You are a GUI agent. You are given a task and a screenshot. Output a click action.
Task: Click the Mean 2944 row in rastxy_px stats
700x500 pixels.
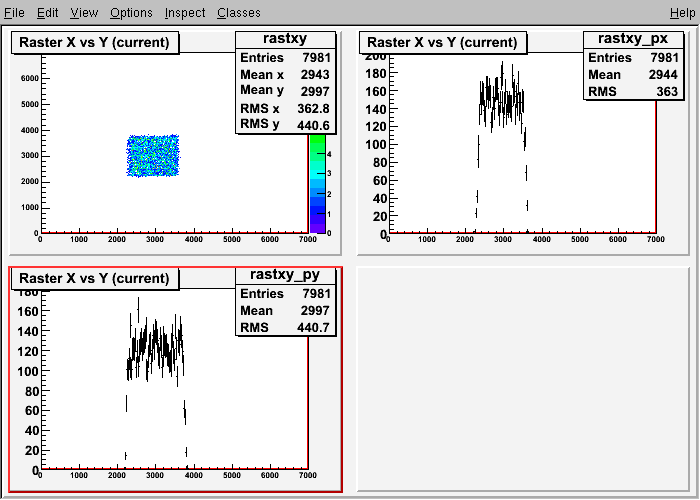633,75
